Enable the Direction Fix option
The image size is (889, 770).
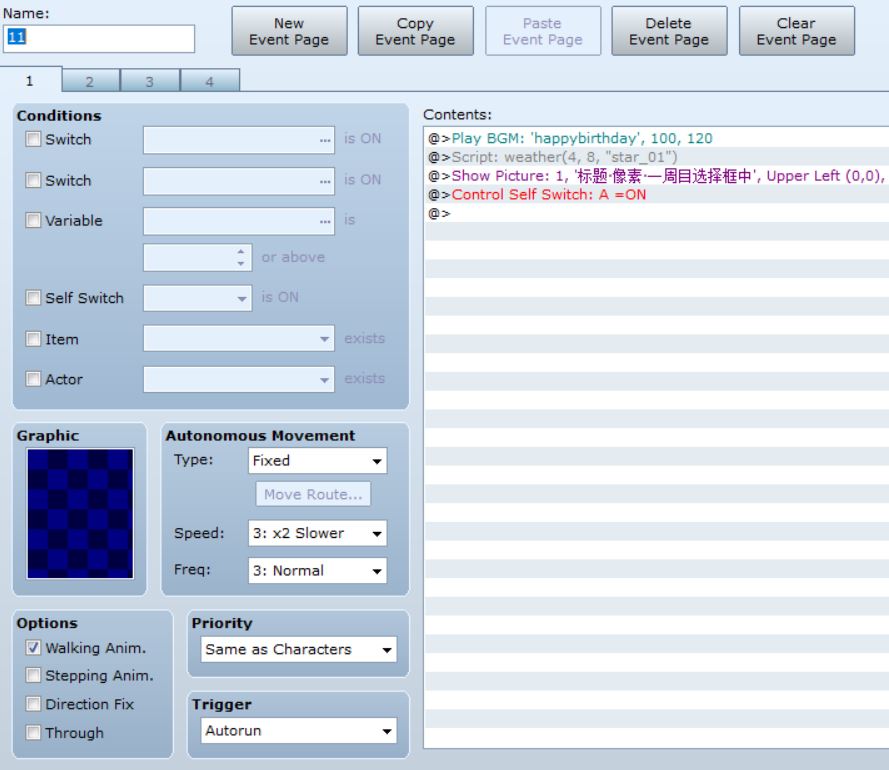click(x=33, y=704)
